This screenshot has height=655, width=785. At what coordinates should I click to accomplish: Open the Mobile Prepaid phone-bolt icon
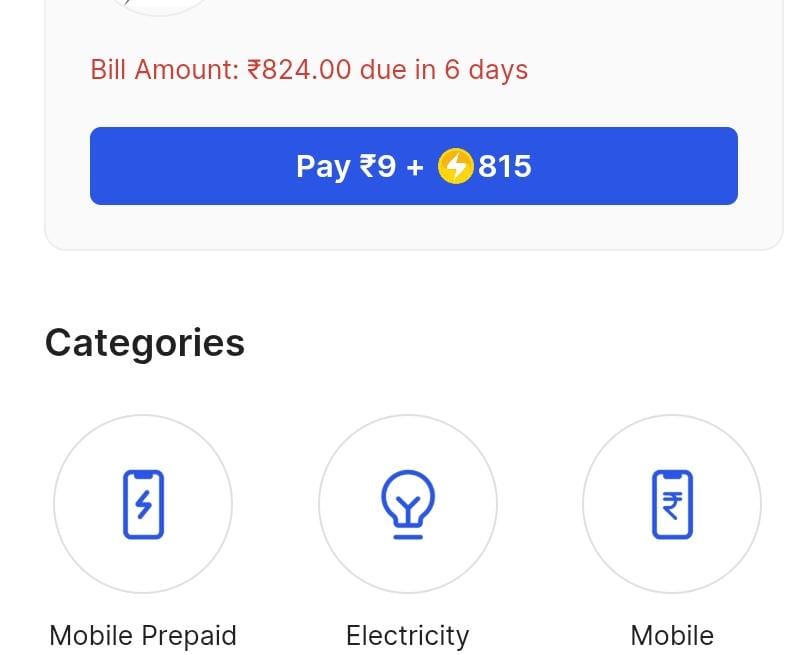[x=143, y=505]
